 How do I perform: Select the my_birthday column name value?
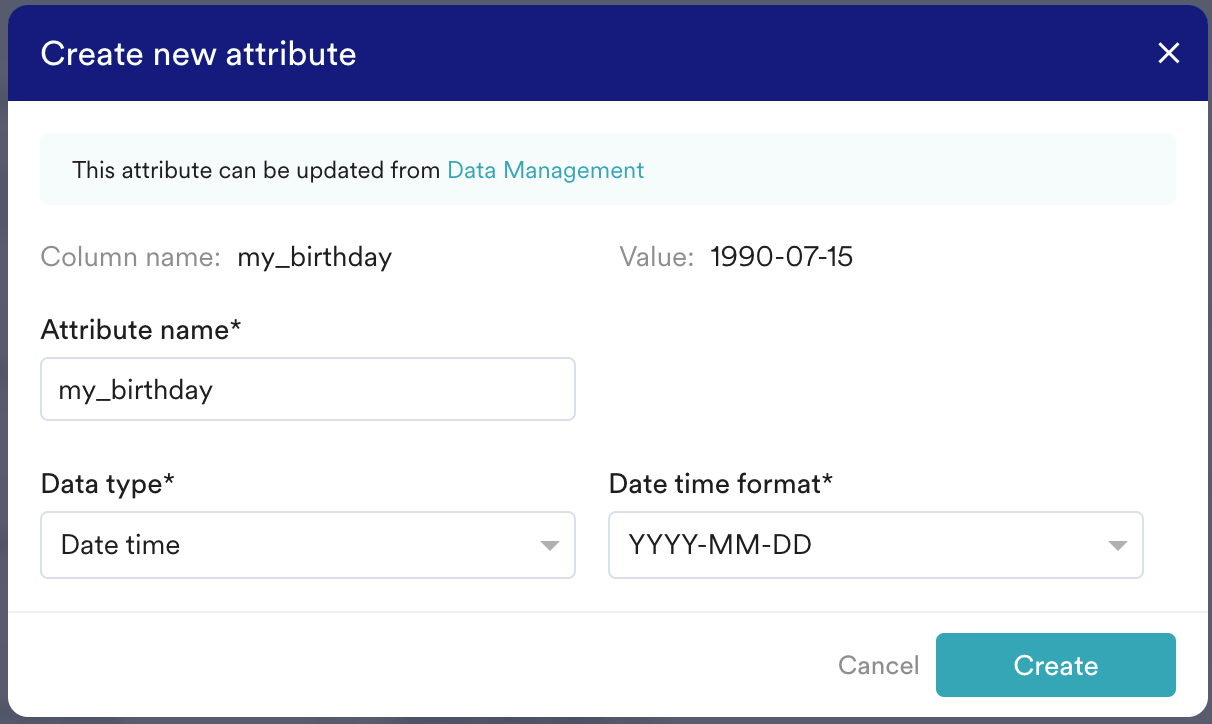click(x=314, y=258)
